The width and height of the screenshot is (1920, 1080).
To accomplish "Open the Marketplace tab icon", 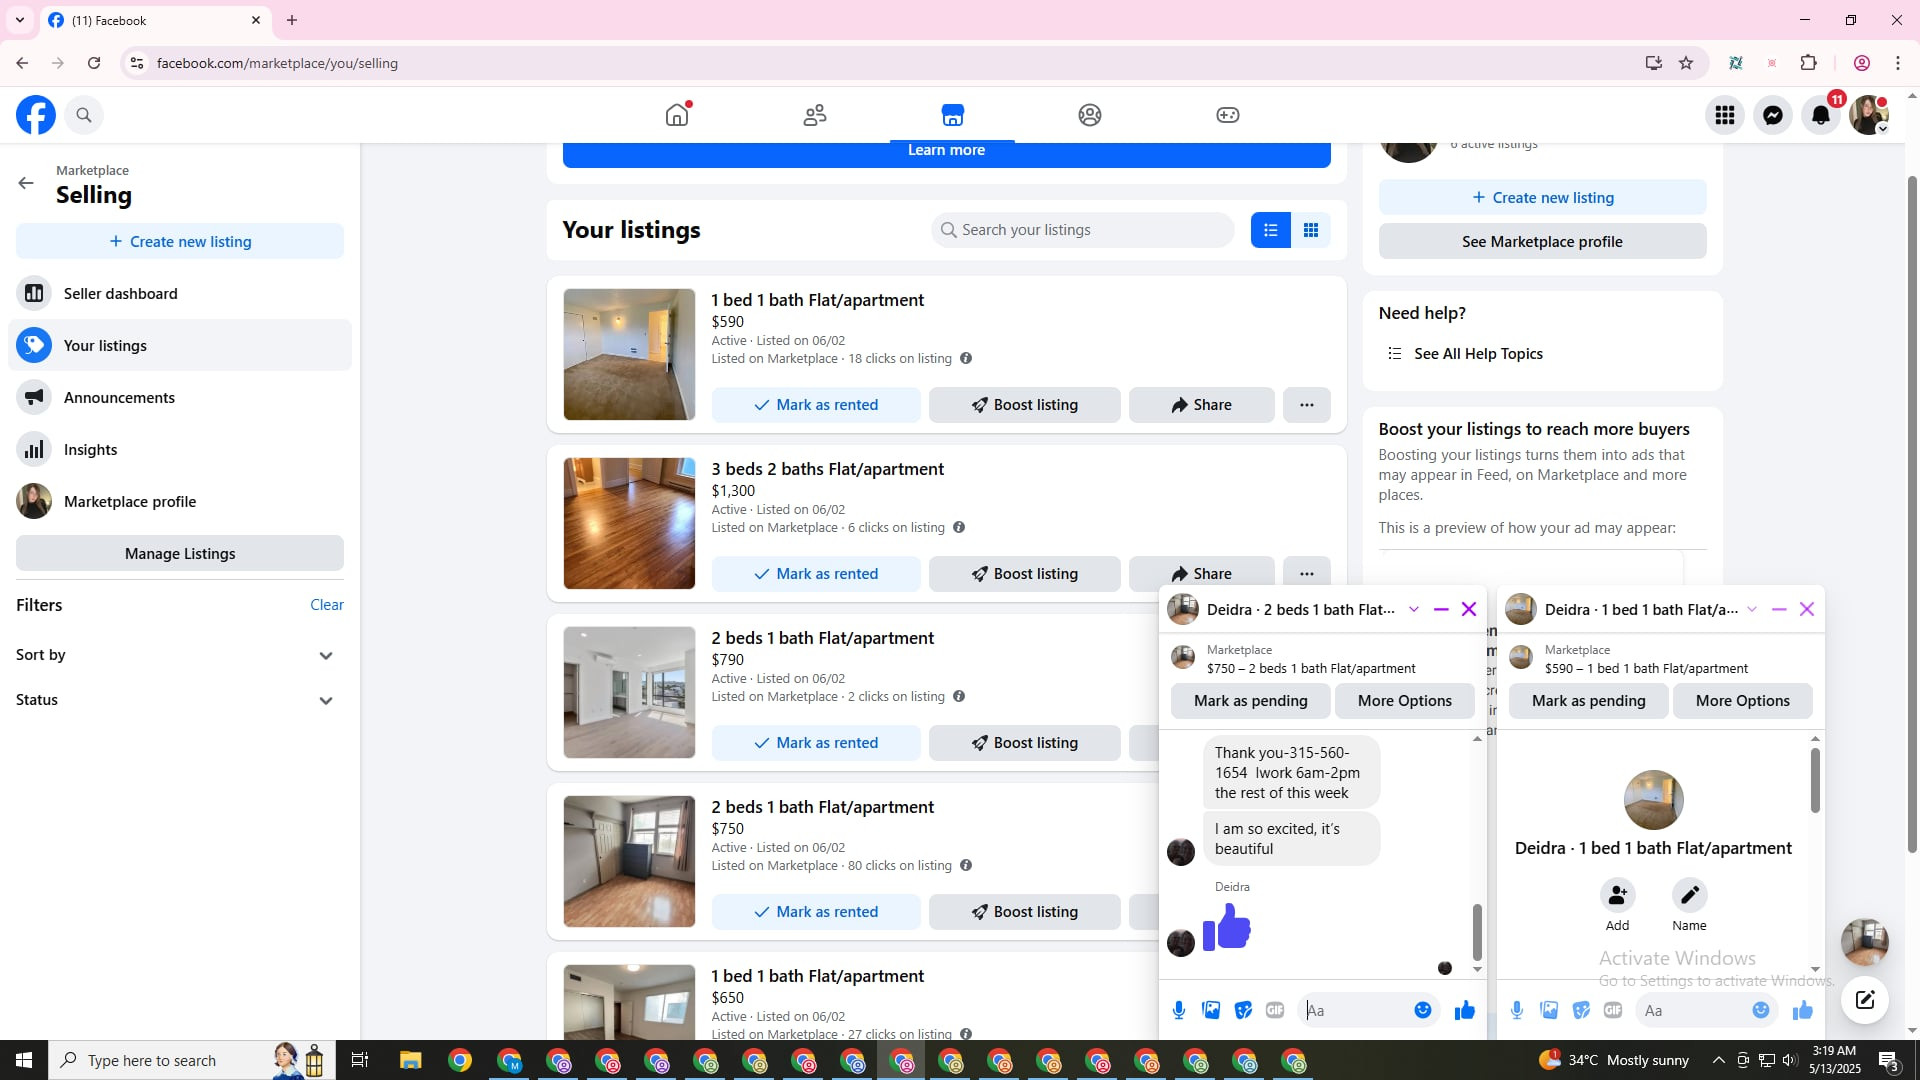I will 952,115.
